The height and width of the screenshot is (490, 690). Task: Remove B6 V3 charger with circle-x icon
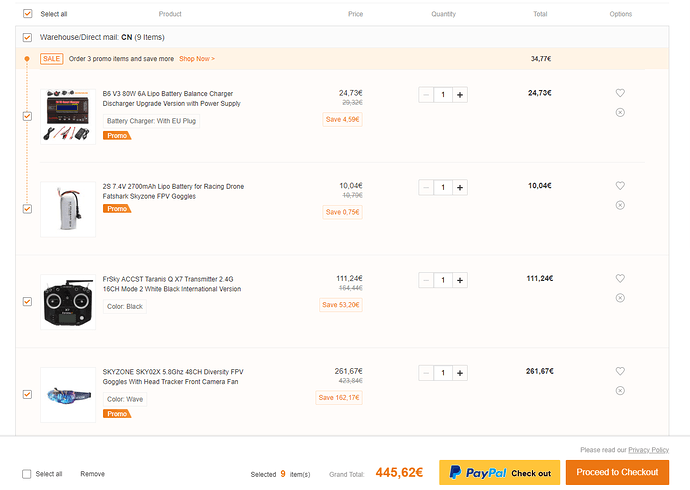(620, 113)
